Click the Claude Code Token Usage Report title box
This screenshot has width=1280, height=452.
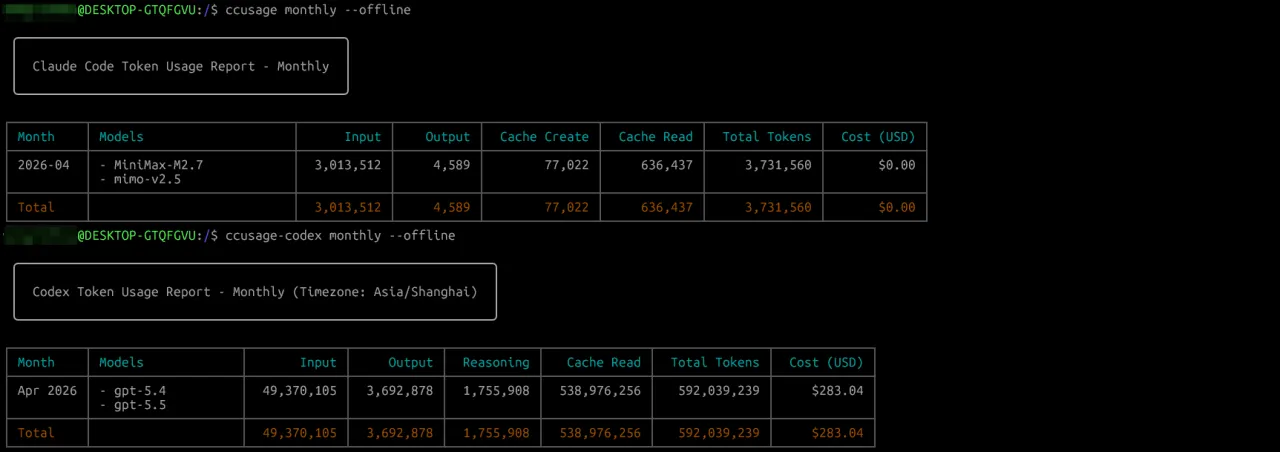[181, 66]
